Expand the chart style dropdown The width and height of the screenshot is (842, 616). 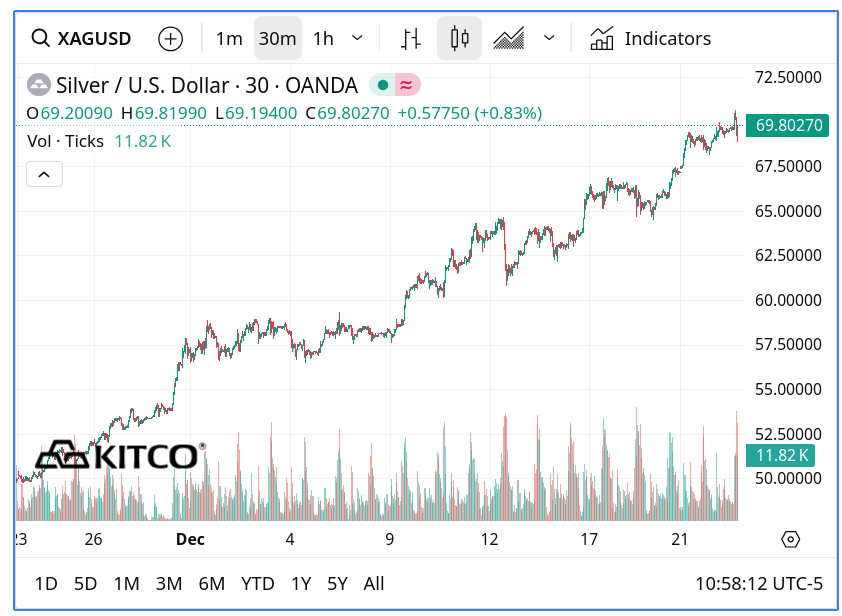(x=549, y=39)
